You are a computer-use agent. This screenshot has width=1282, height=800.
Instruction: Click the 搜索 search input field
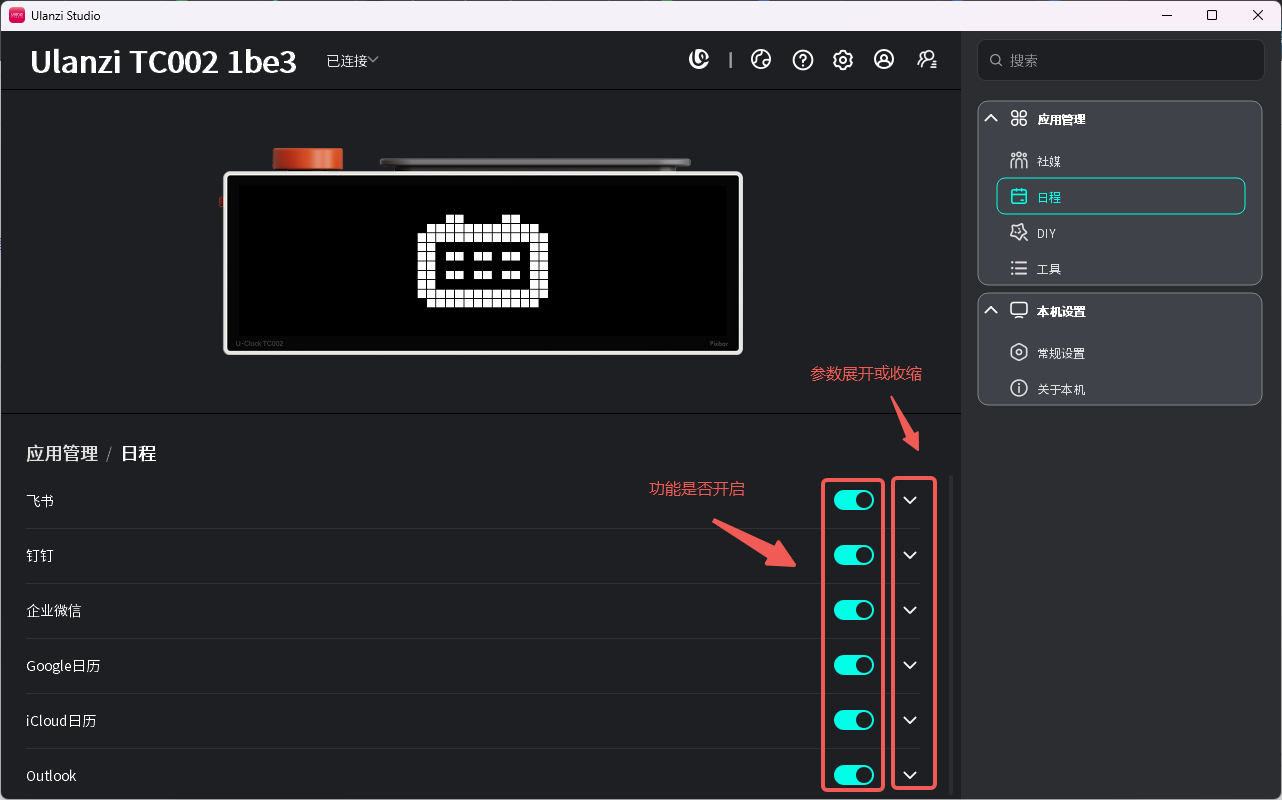1121,60
